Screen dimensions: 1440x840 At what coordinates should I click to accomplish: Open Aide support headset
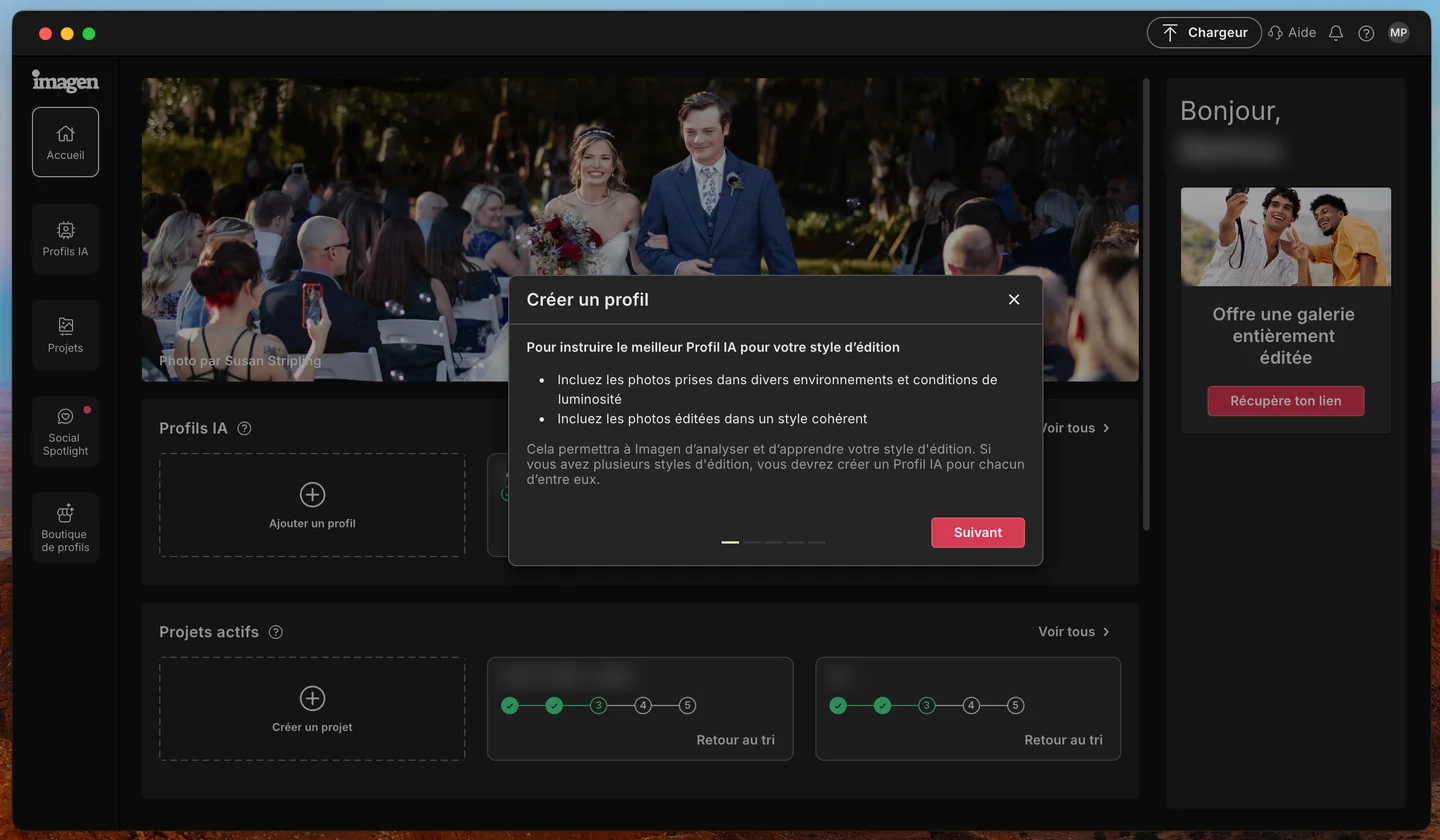coord(1291,33)
